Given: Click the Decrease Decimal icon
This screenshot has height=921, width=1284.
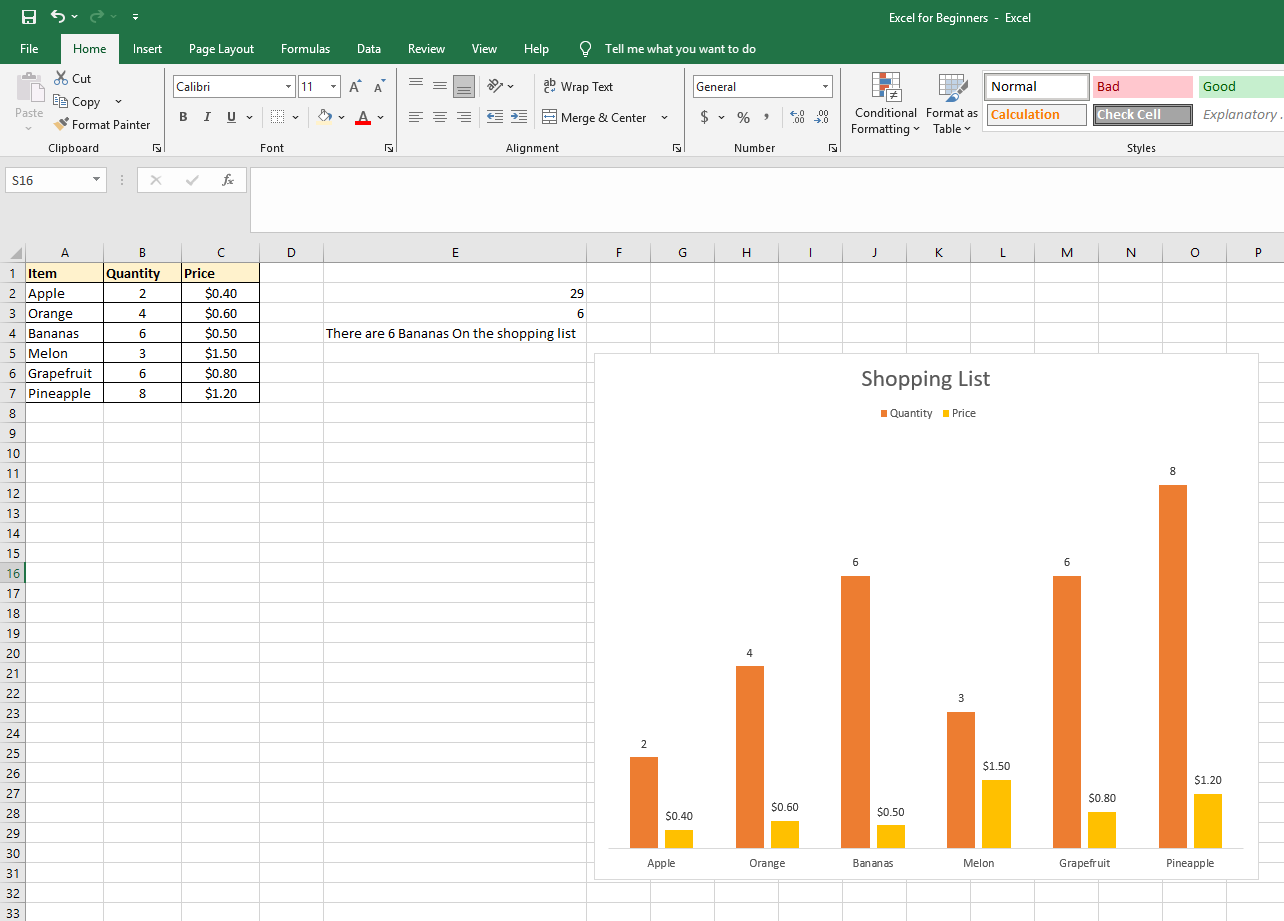Looking at the screenshot, I should [821, 117].
